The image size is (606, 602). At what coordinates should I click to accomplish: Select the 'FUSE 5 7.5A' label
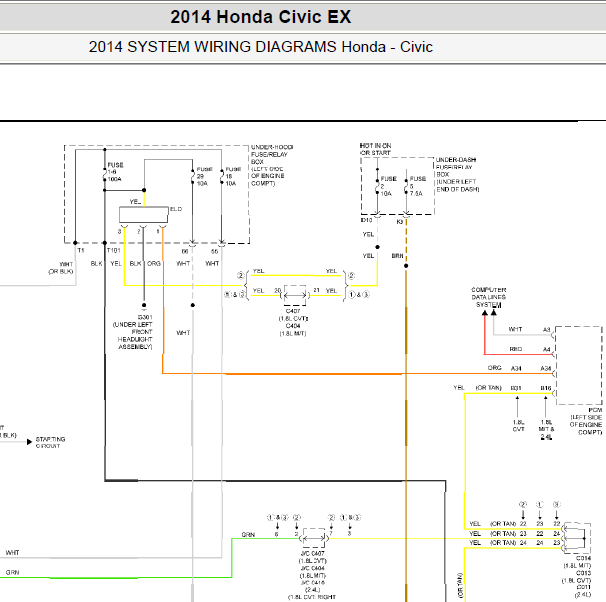pos(417,186)
